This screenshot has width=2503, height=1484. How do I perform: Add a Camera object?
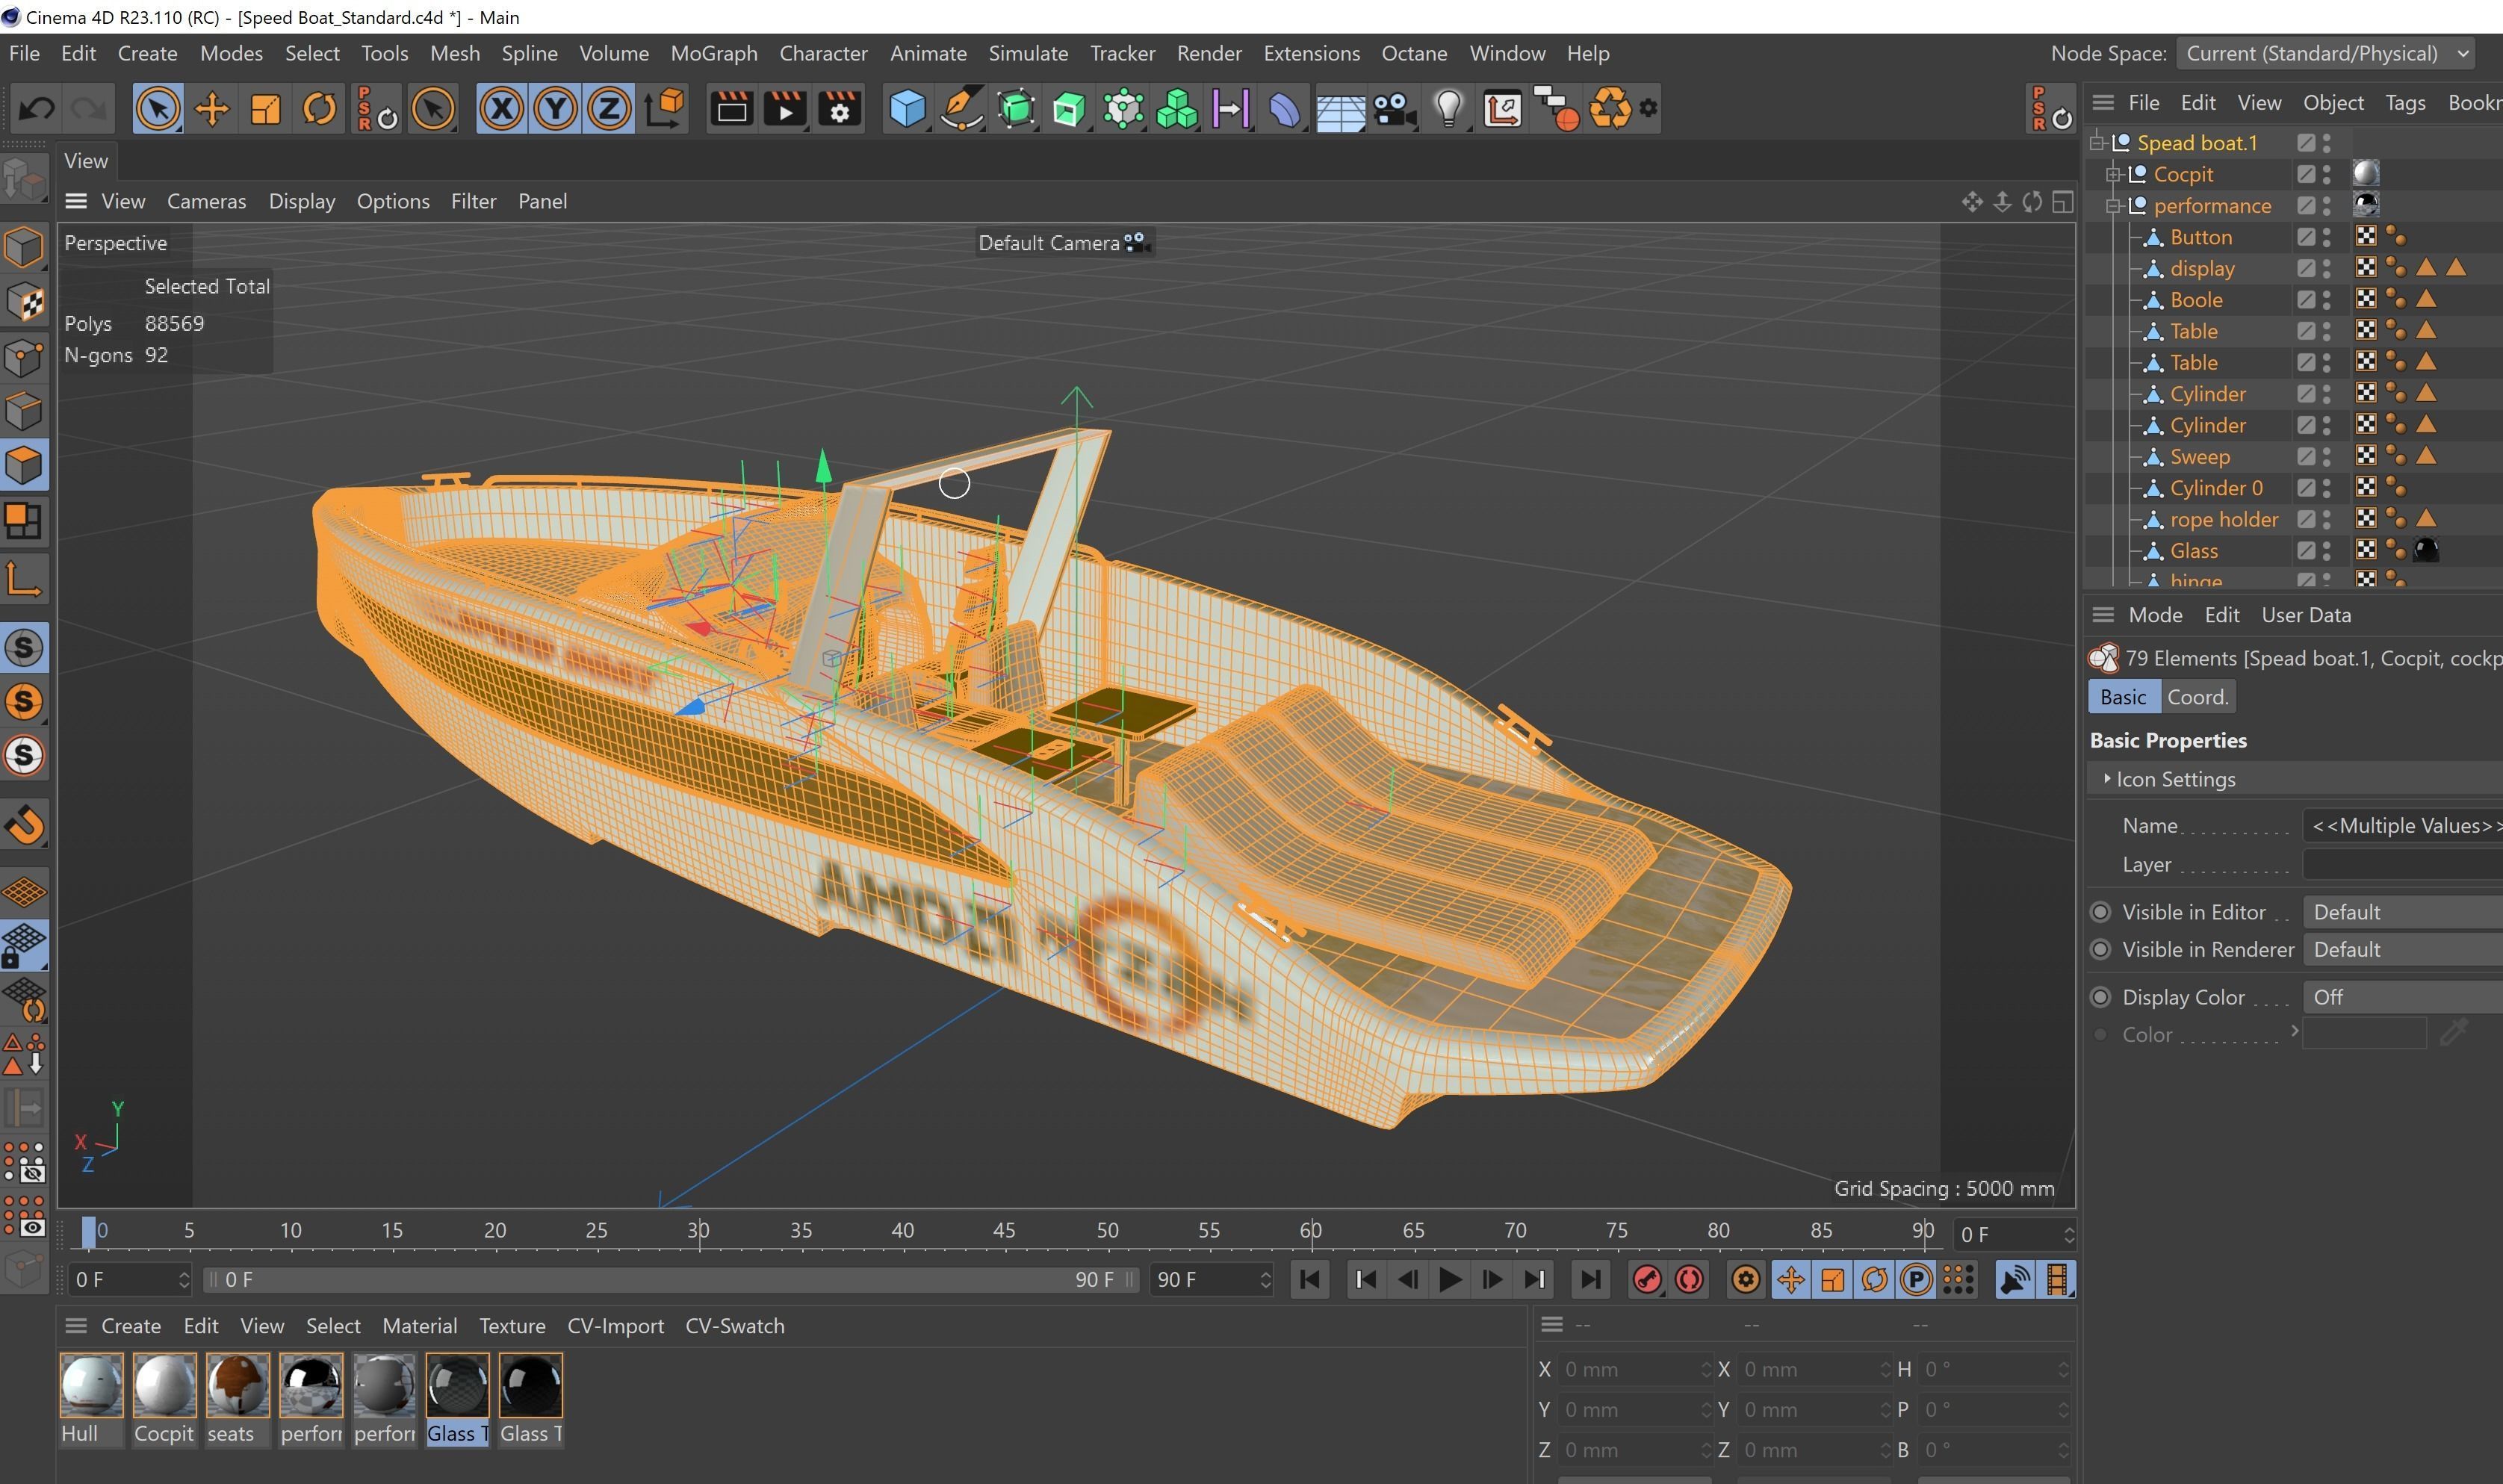1395,108
